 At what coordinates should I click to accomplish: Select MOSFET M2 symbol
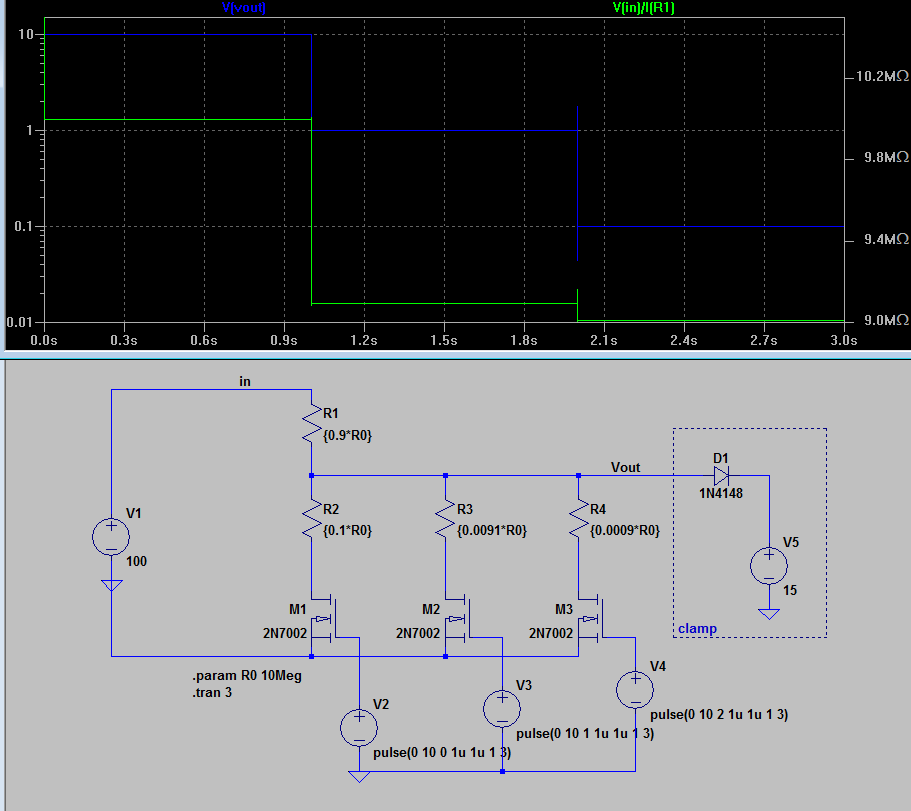(459, 619)
